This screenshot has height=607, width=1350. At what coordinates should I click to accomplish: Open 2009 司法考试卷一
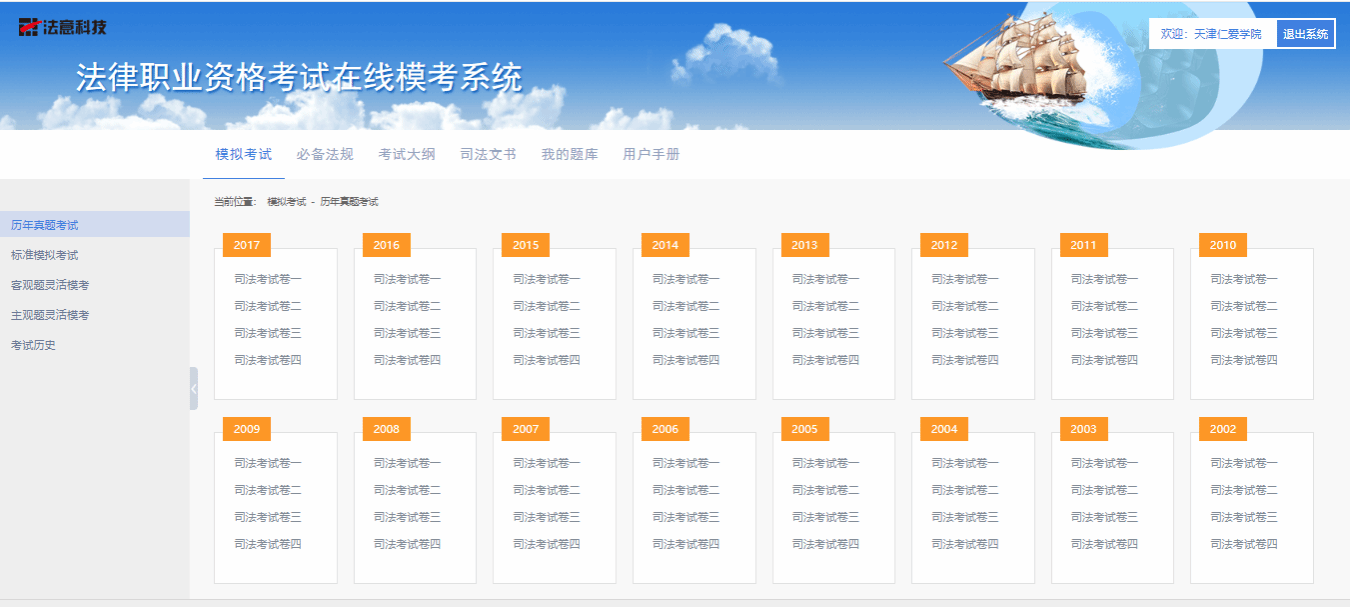268,463
